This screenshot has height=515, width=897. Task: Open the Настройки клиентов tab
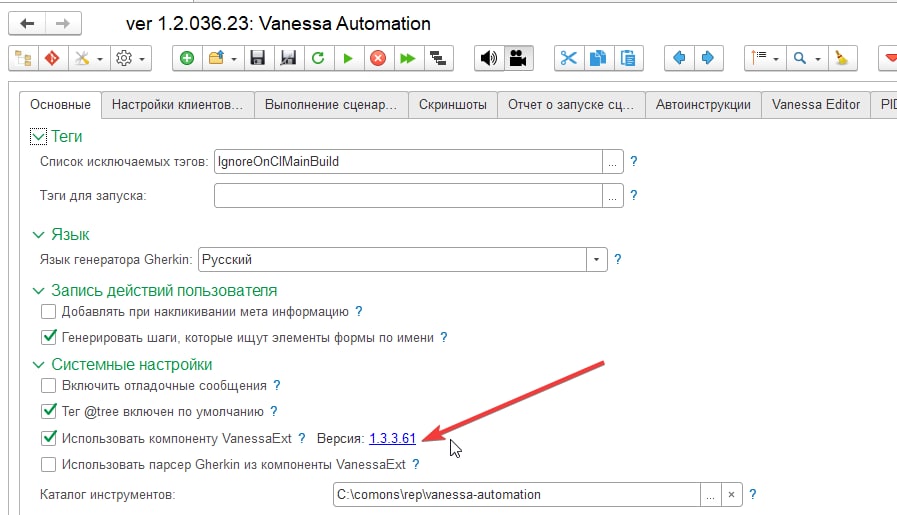click(x=177, y=105)
